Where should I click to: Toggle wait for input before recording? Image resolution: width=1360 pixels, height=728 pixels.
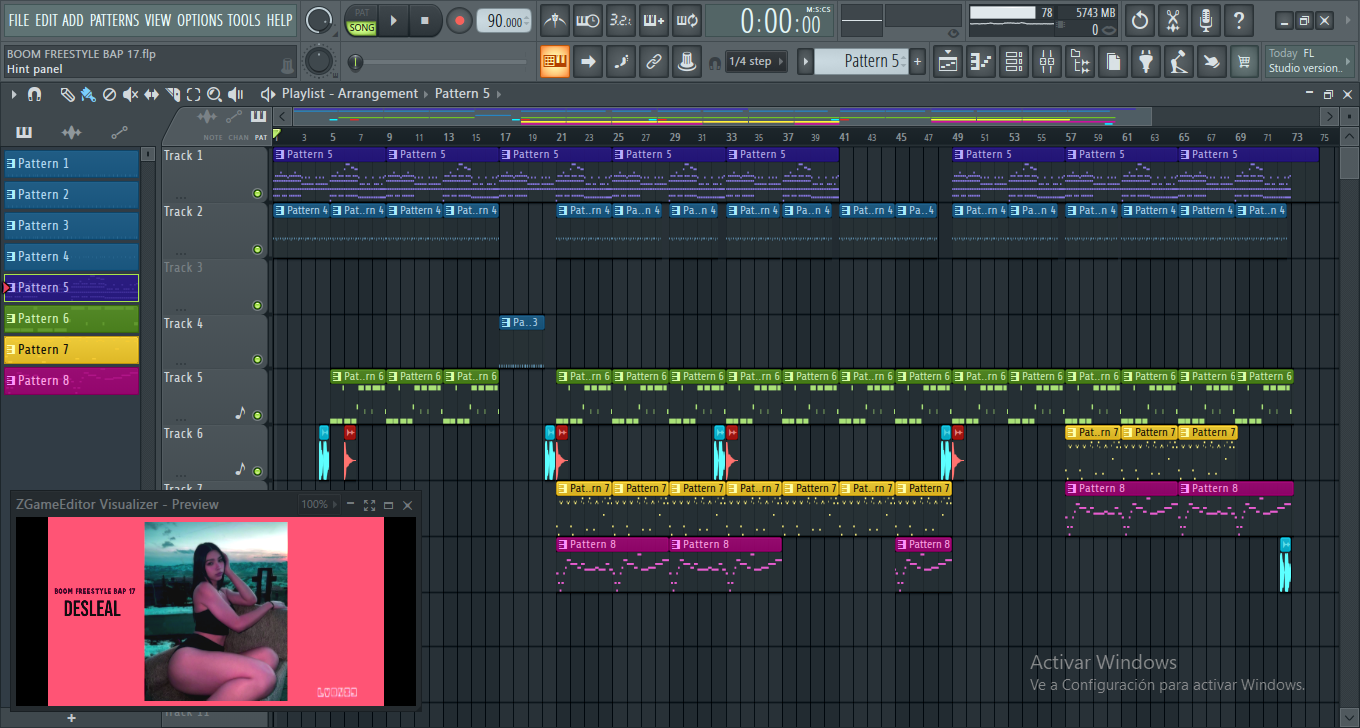click(x=588, y=20)
